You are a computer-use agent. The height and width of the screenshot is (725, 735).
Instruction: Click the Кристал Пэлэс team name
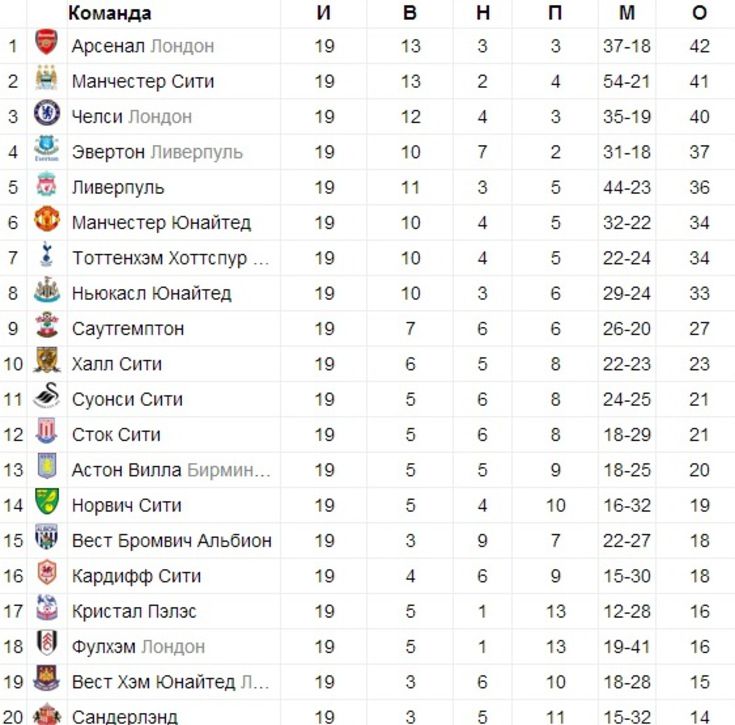pos(134,611)
